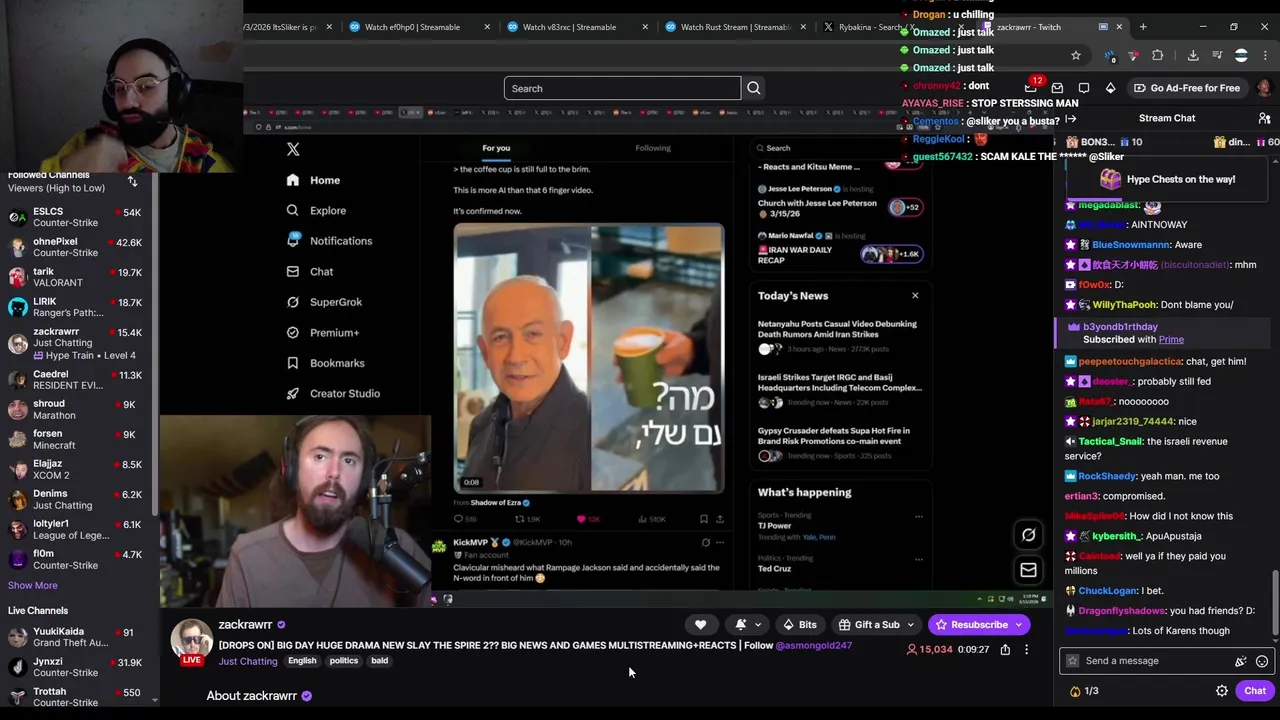Viewport: 1280px width, 720px height.
Task: Open the prime loot crown icon with badge
Action: (x=1031, y=87)
